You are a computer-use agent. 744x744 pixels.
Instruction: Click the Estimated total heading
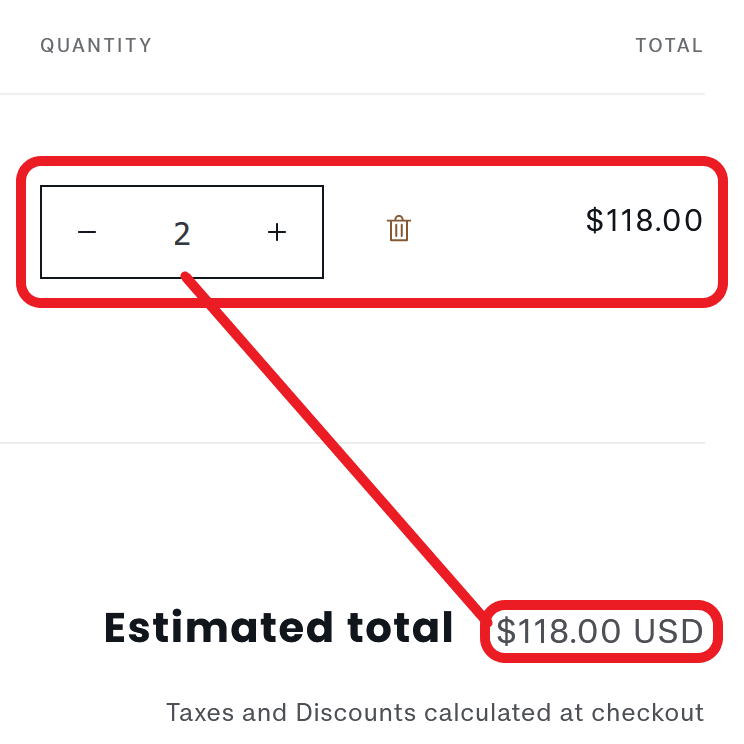(x=279, y=628)
